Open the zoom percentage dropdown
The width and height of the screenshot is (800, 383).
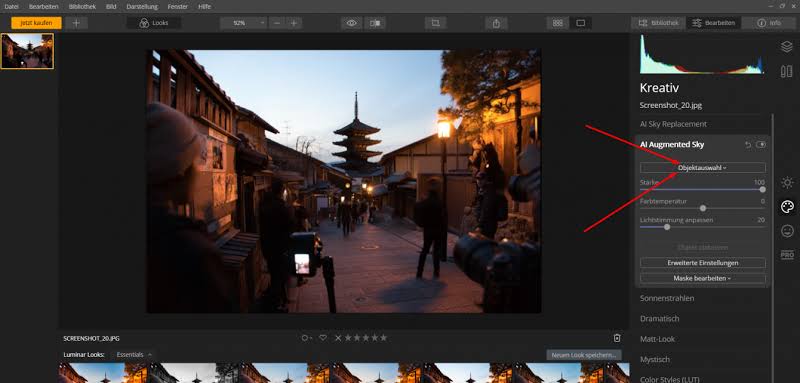click(243, 23)
